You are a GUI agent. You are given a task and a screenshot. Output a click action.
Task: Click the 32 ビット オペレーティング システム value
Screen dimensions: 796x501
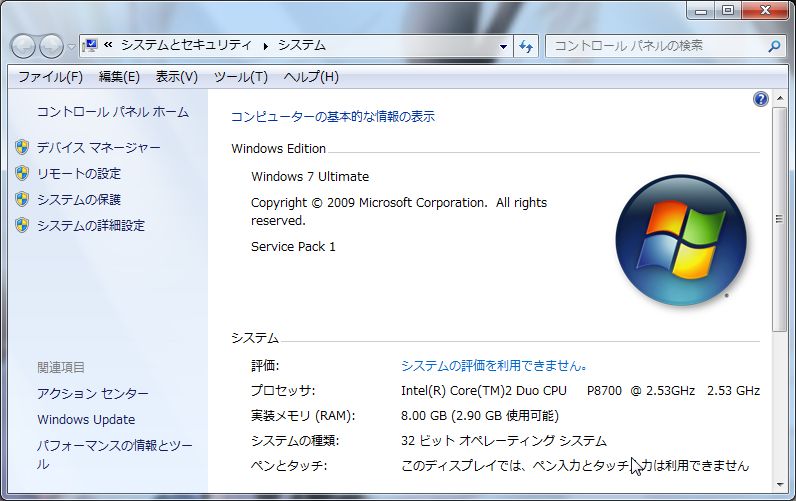[x=504, y=441]
